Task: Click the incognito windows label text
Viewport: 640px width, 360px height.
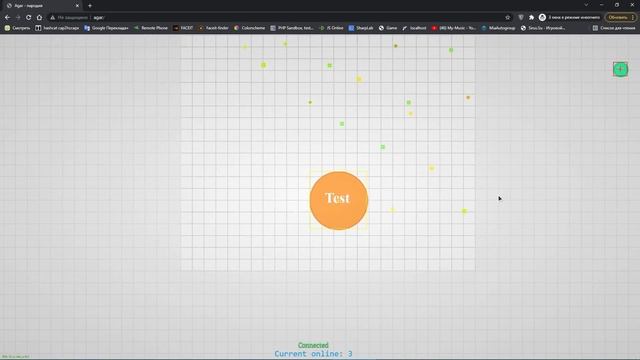Action: 574,18
